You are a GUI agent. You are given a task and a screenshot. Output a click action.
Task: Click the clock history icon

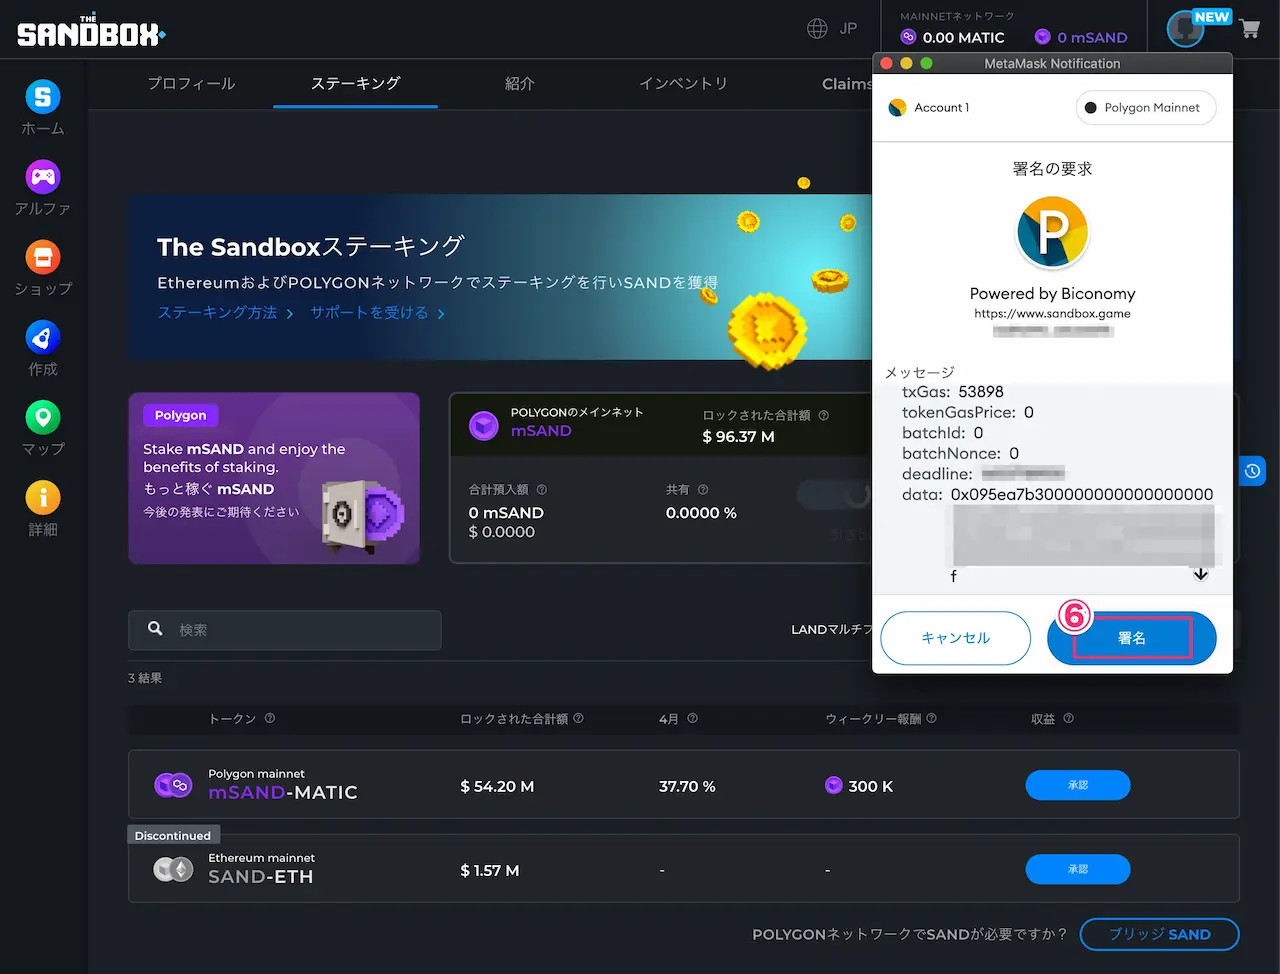click(1252, 471)
